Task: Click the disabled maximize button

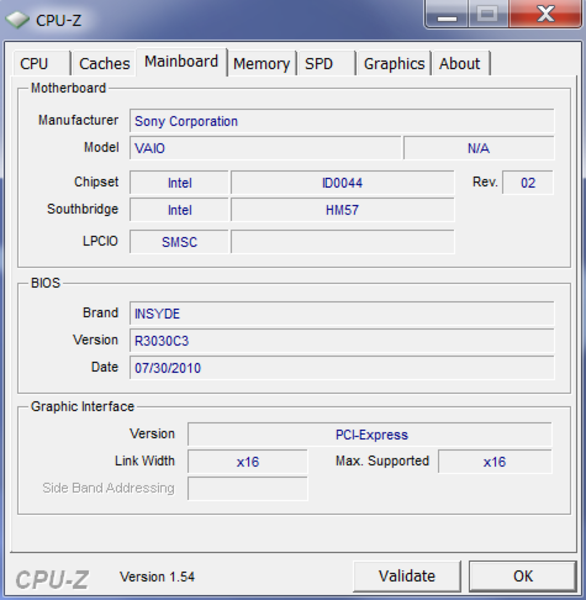Action: (488, 14)
